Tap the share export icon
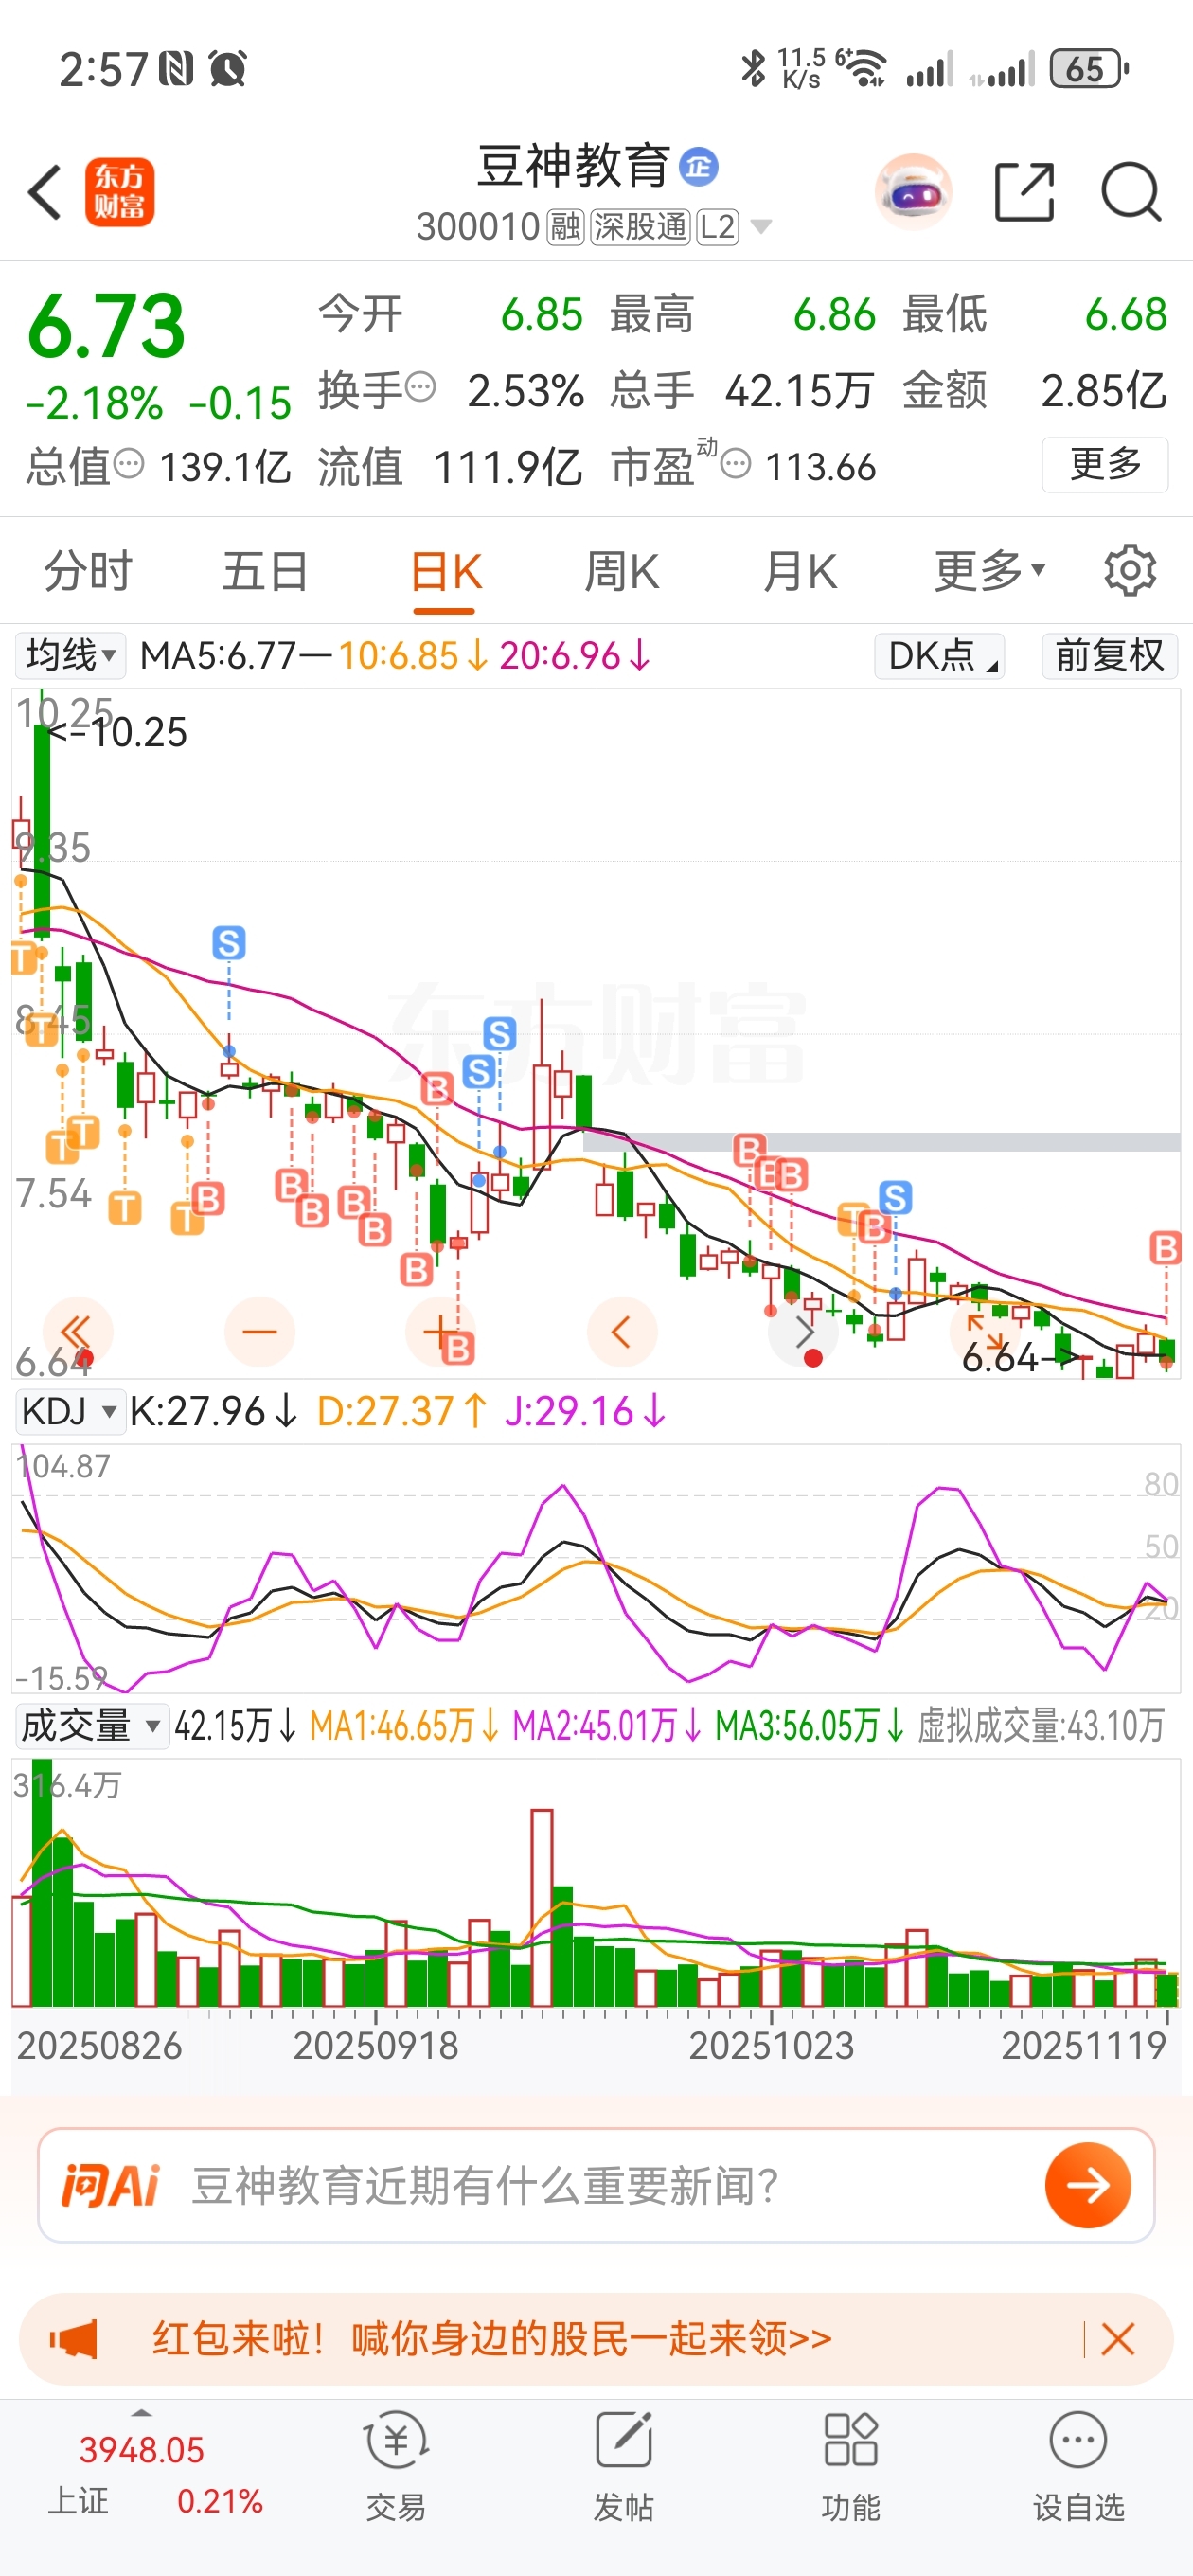This screenshot has width=1193, height=2576. coord(1024,191)
